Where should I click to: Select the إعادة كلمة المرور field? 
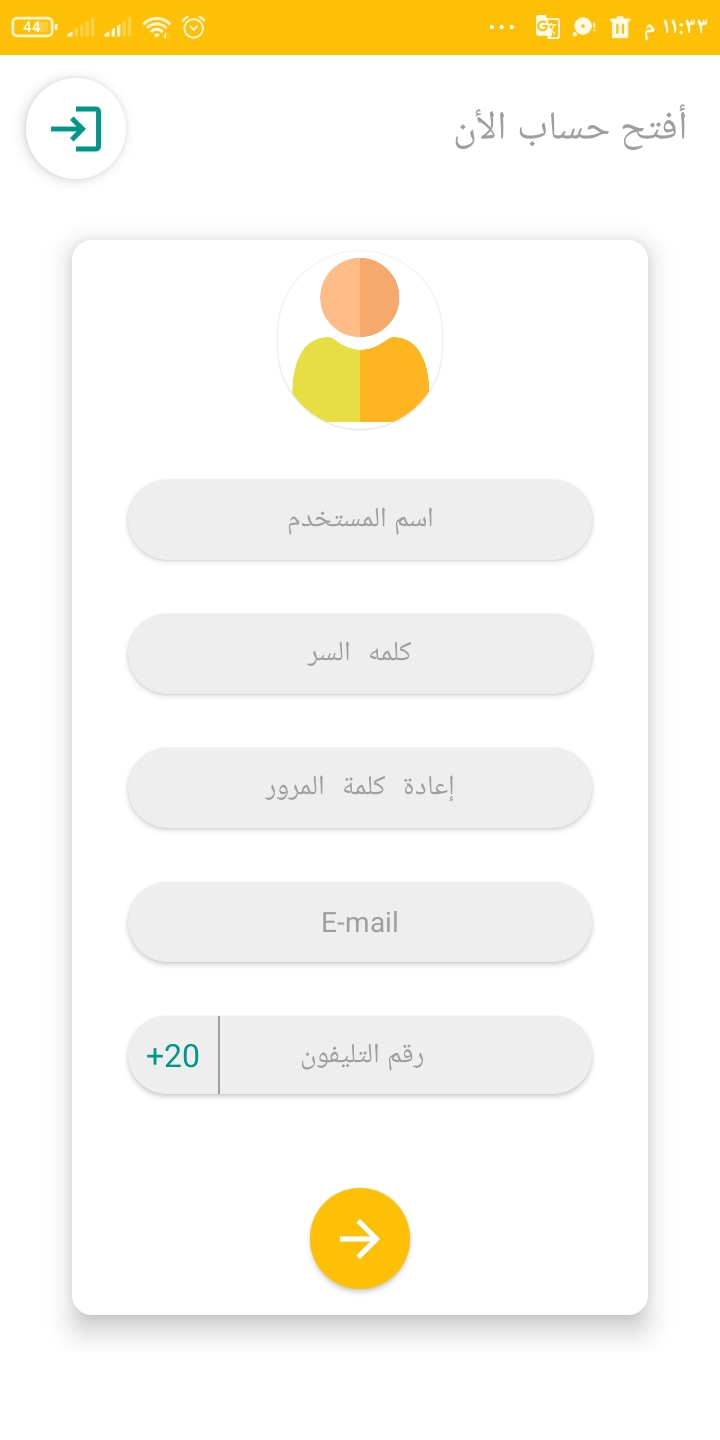pos(360,788)
